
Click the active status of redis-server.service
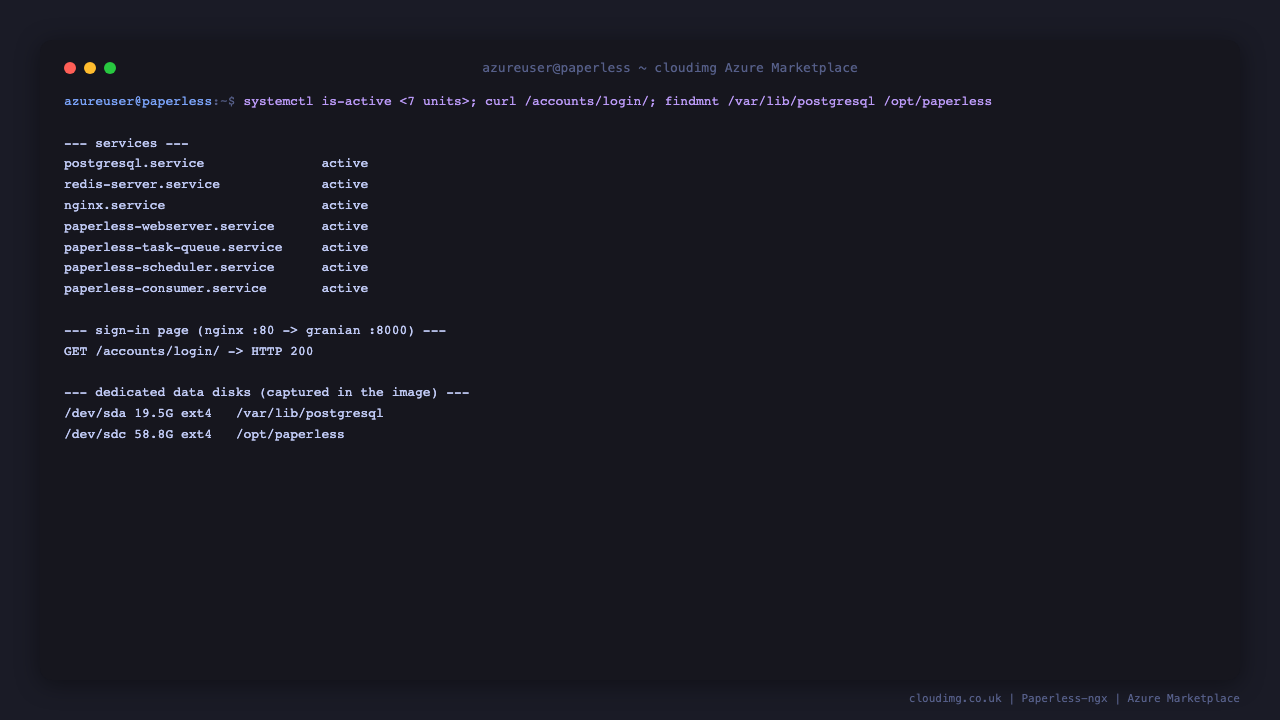[345, 184]
